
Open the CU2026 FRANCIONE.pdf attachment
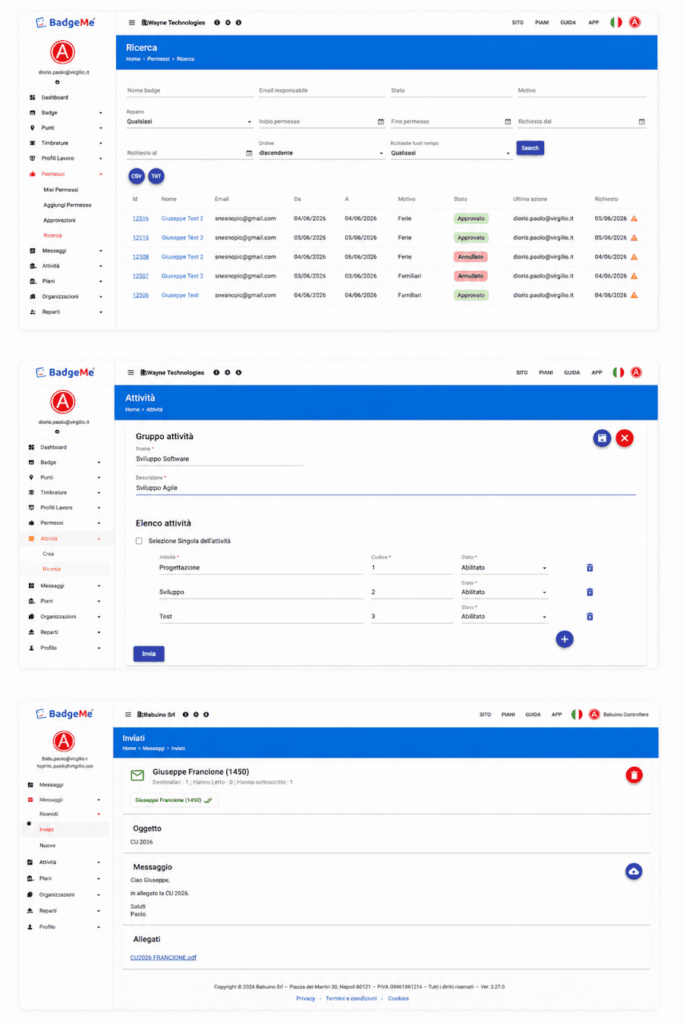click(x=163, y=957)
